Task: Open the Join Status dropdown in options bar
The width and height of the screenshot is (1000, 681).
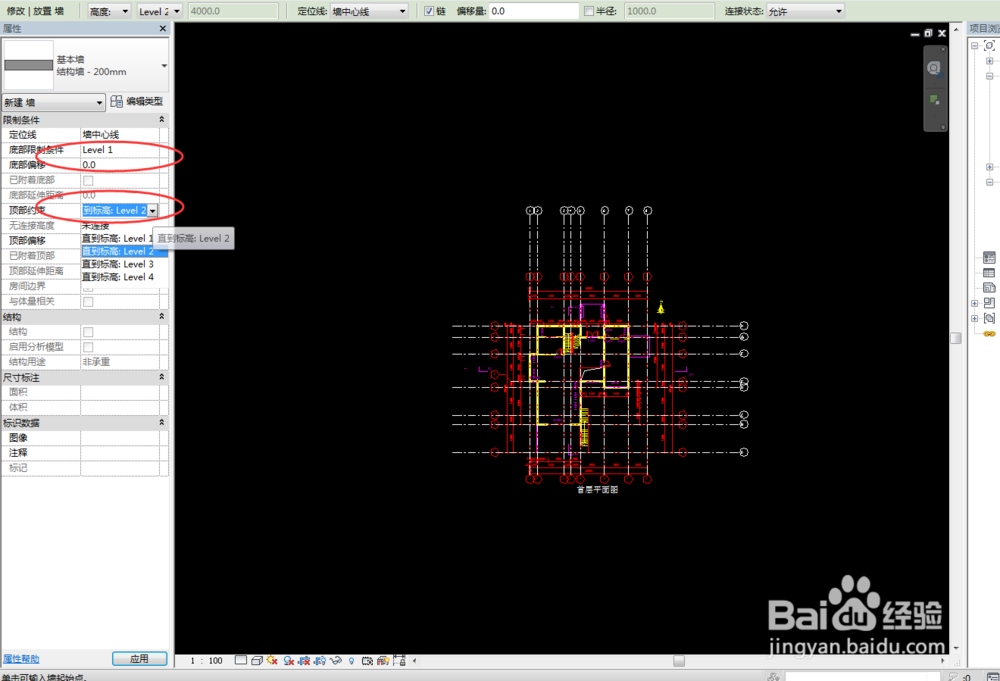Action: point(805,11)
